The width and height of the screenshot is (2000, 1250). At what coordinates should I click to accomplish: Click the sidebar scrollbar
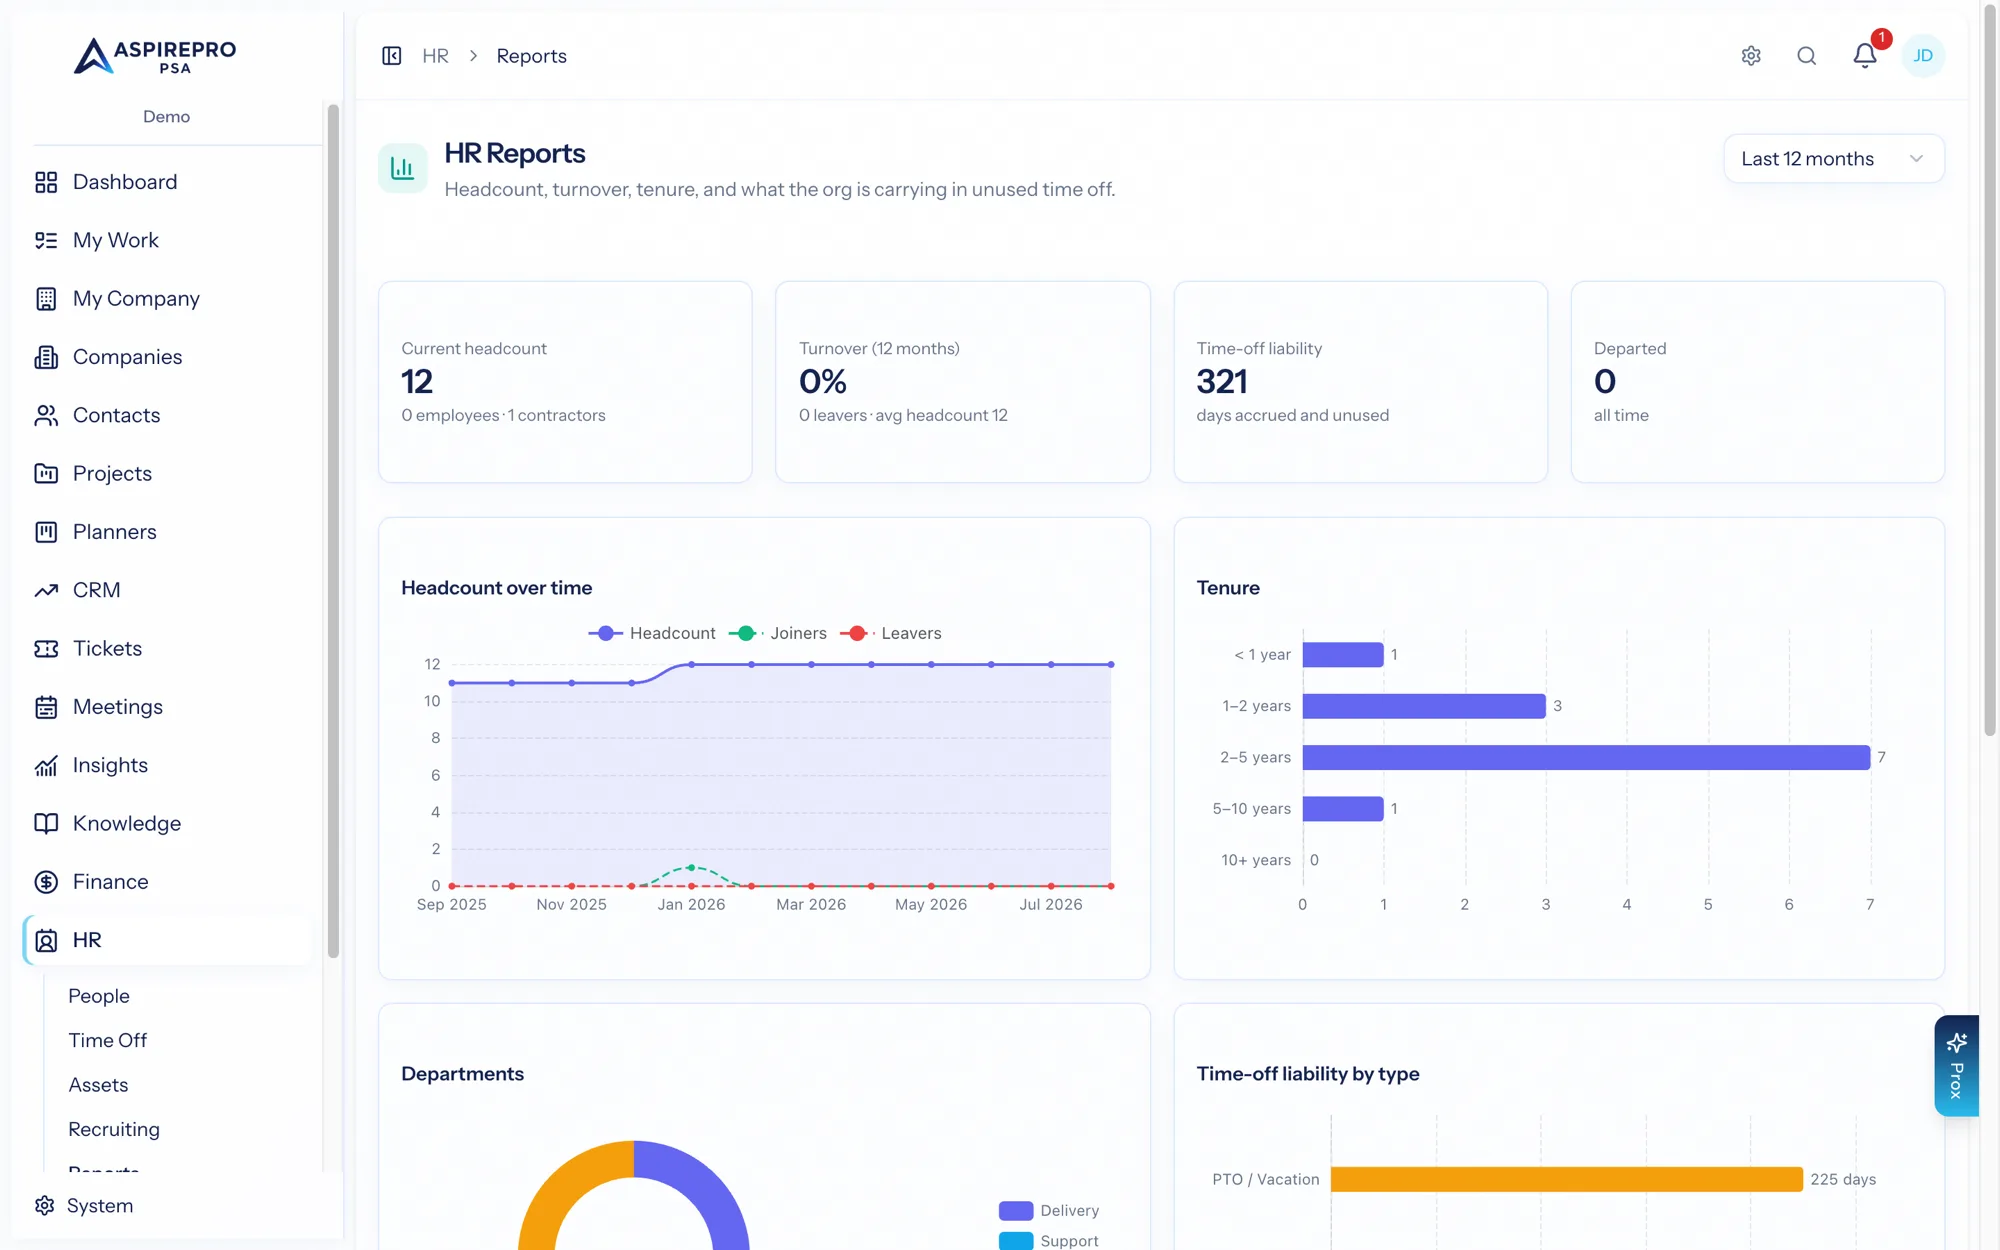pyautogui.click(x=333, y=530)
